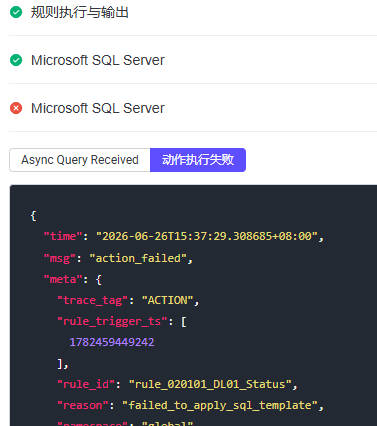The height and width of the screenshot is (426, 377).
Task: Click the green check icon beside 规则执行与输出
Action: point(16,12)
